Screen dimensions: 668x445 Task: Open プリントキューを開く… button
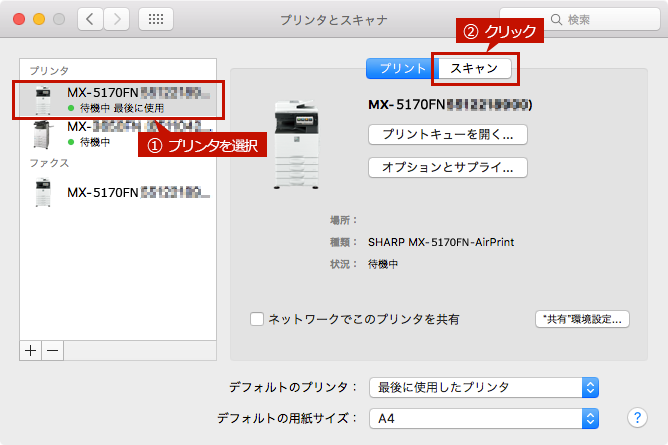tap(448, 135)
